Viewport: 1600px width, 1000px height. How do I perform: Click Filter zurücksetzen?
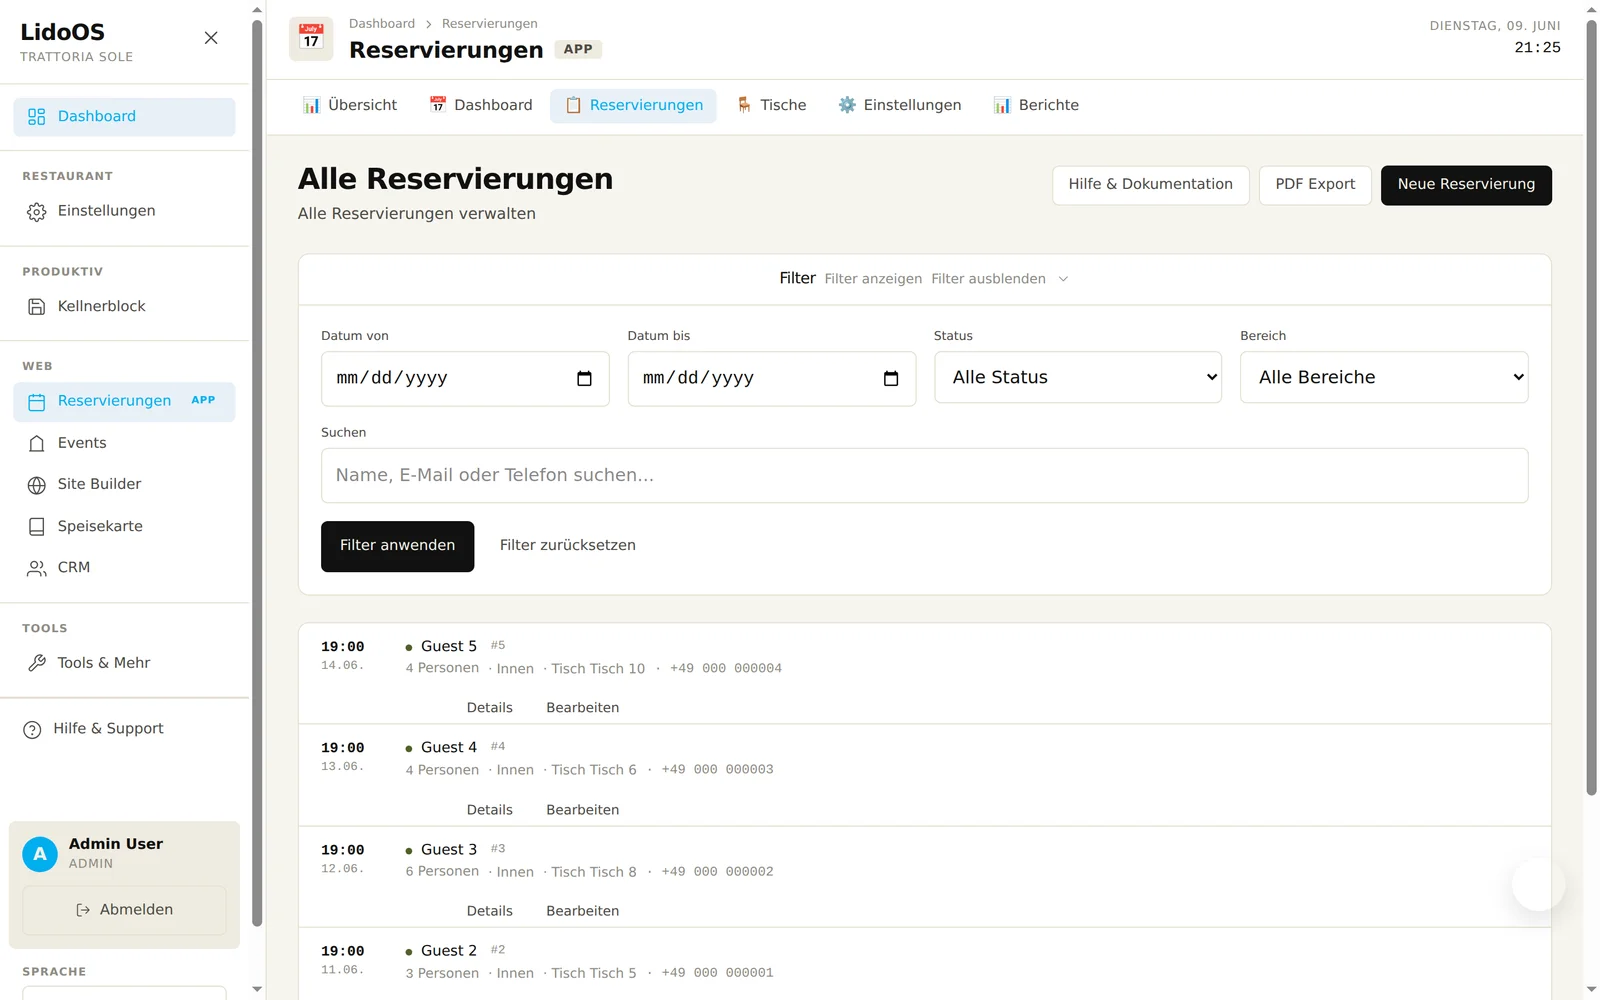tap(568, 546)
